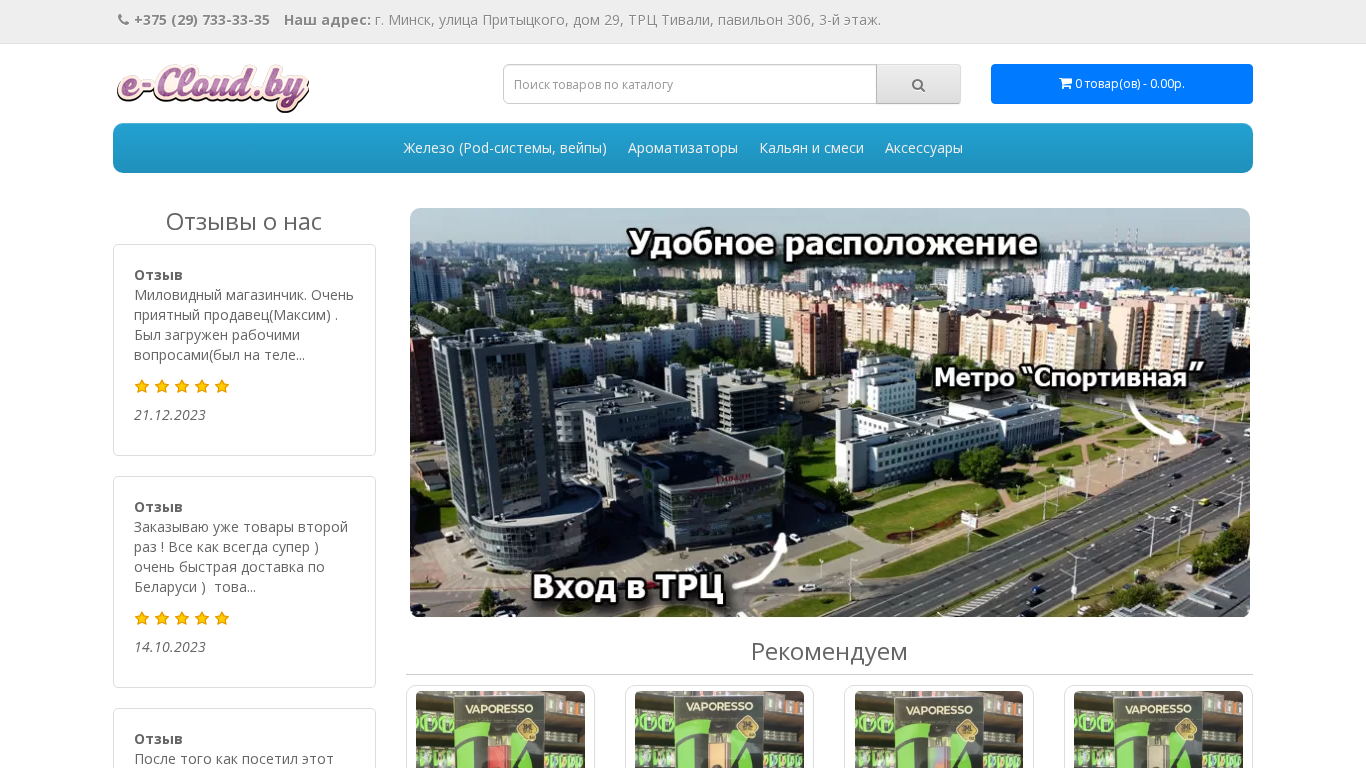Expand the Кальян и смеси category
Viewport: 1366px width, 768px height.
click(x=811, y=148)
